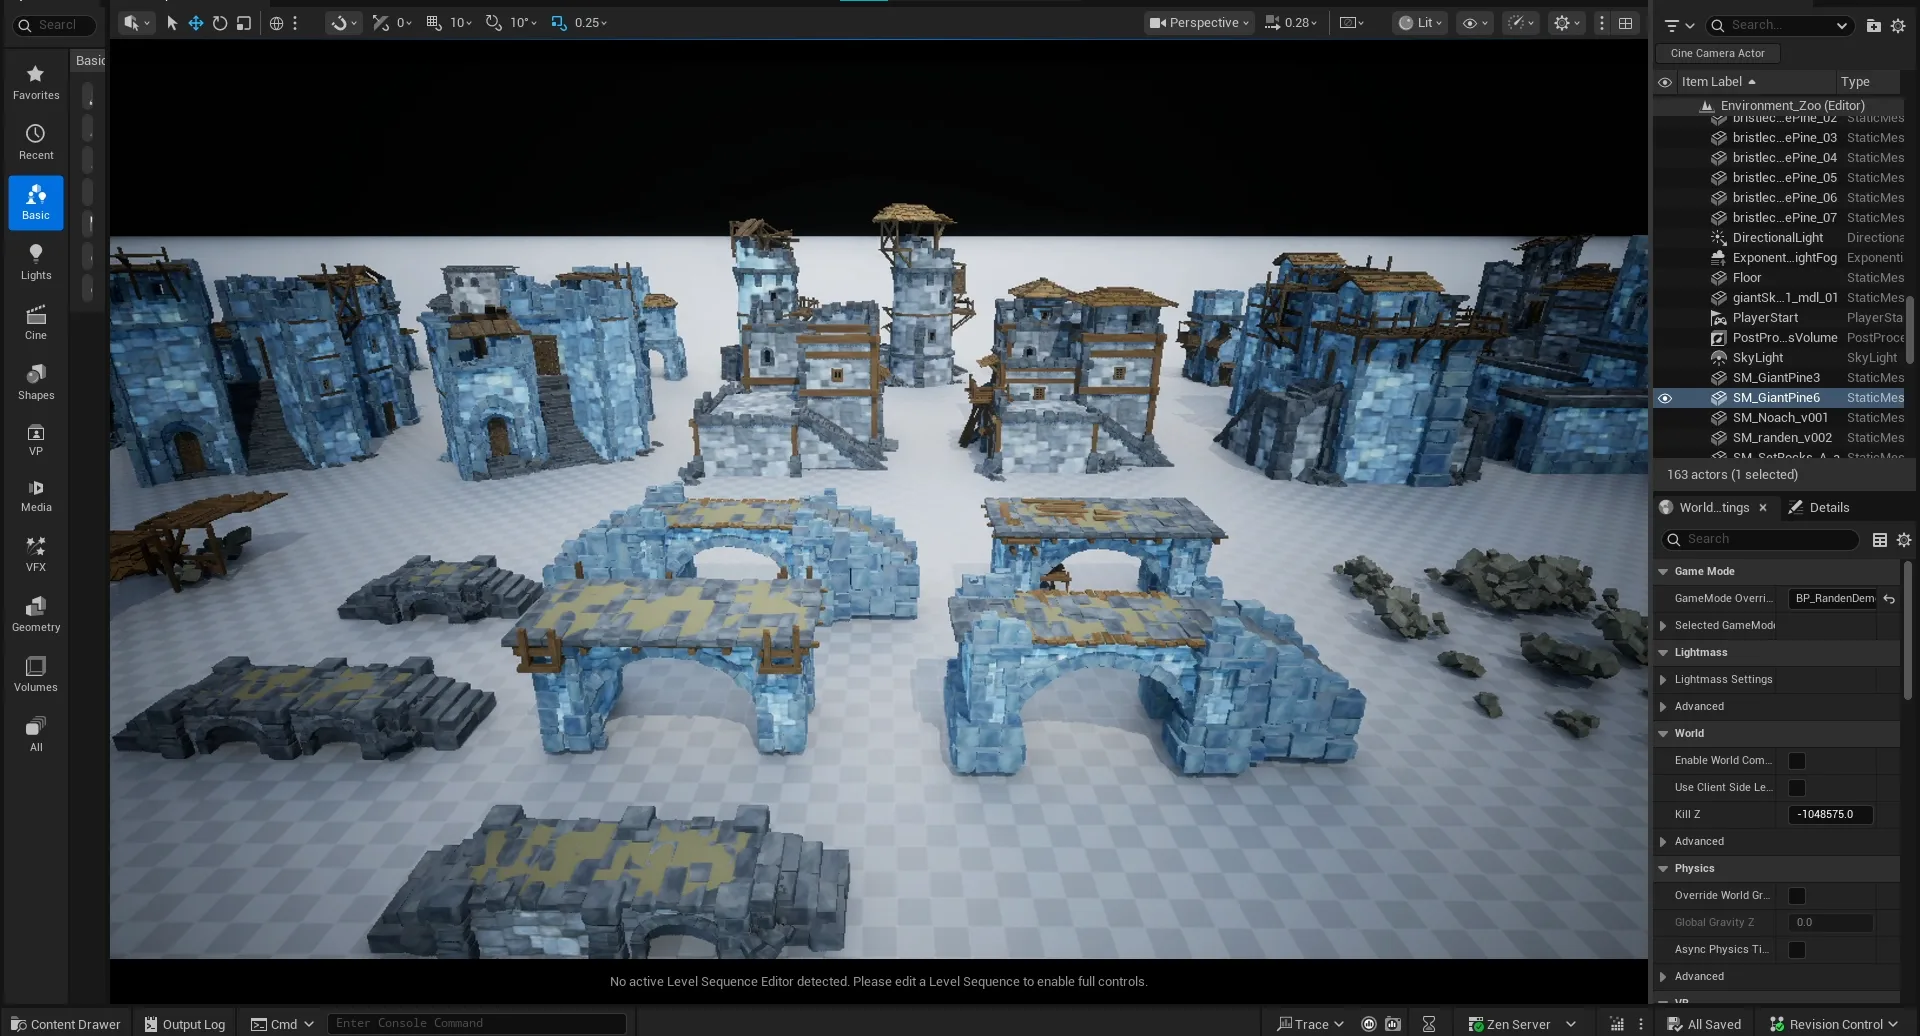The width and height of the screenshot is (1920, 1036).
Task: Toggle grid snapping icon
Action: point(434,23)
